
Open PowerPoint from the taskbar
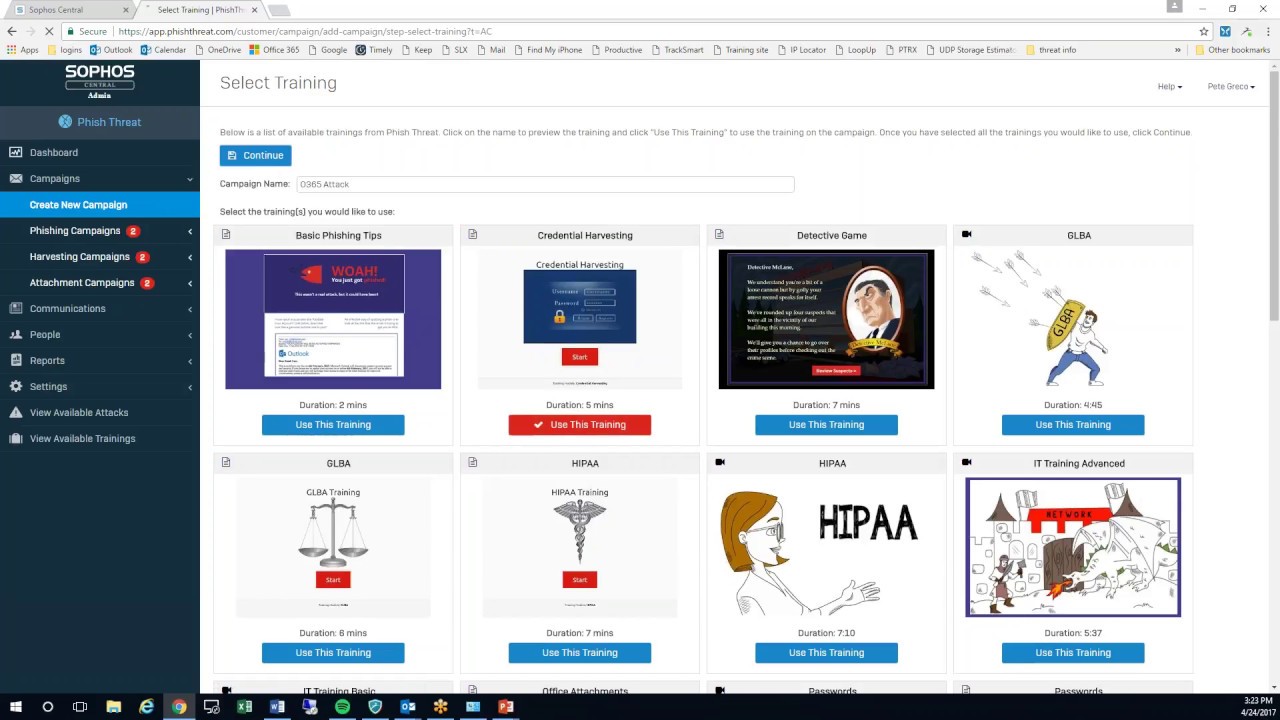pos(506,707)
